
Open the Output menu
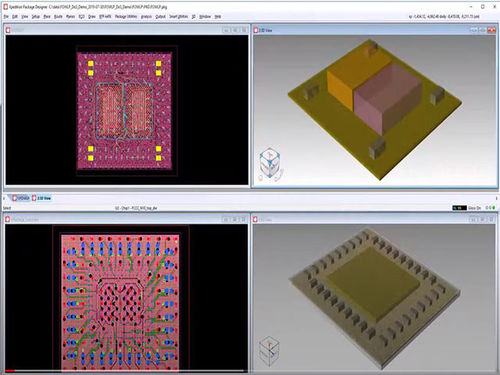point(160,16)
